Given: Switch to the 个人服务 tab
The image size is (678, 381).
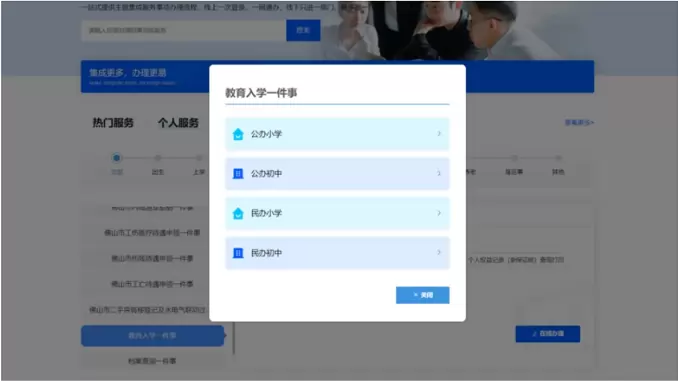Looking at the screenshot, I should click(x=178, y=123).
